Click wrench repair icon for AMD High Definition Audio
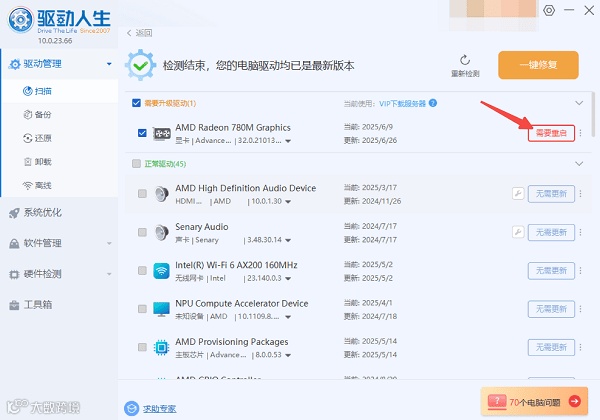600x420 pixels. (x=518, y=194)
